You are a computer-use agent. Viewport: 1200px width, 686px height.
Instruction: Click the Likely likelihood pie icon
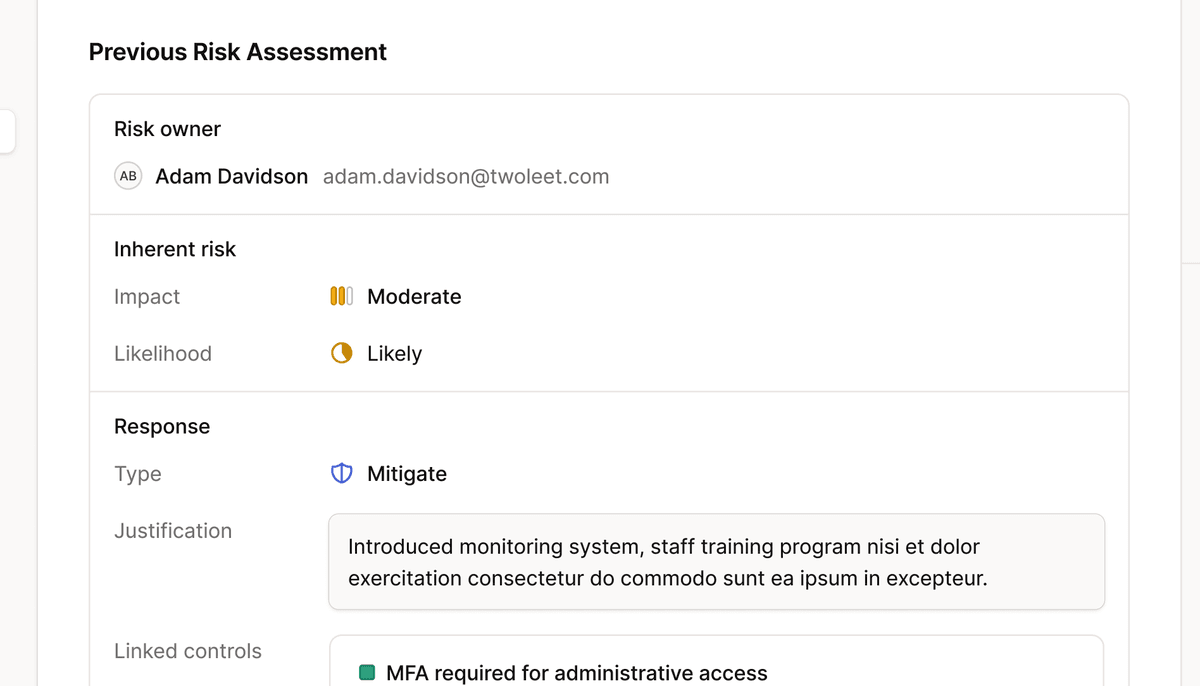(341, 353)
